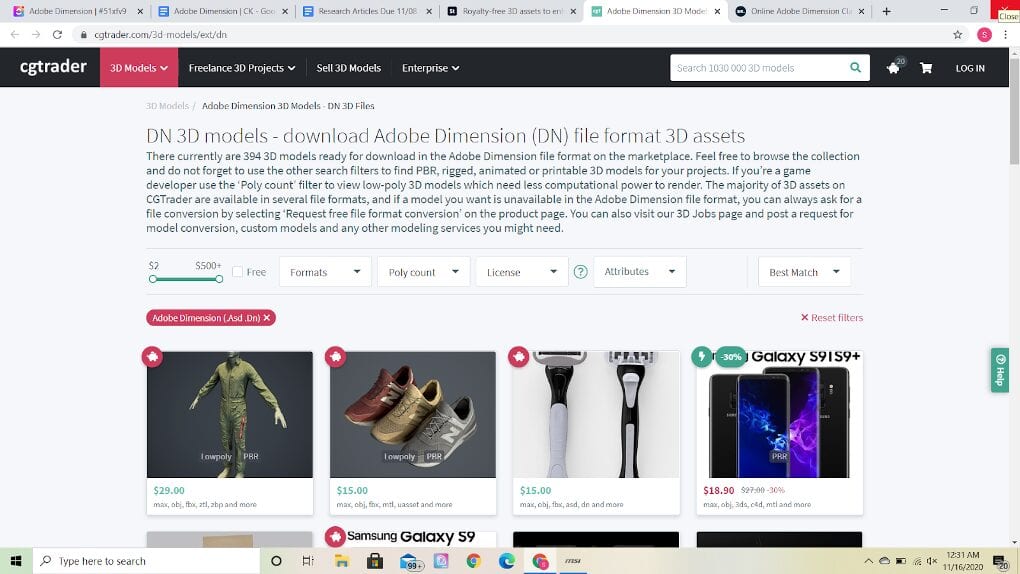Click badge icon on Samsung Galaxy S9 bottom card

click(335, 536)
